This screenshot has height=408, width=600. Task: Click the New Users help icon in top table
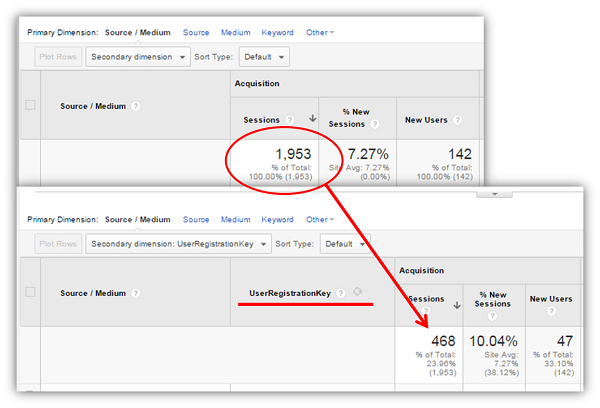[x=455, y=119]
